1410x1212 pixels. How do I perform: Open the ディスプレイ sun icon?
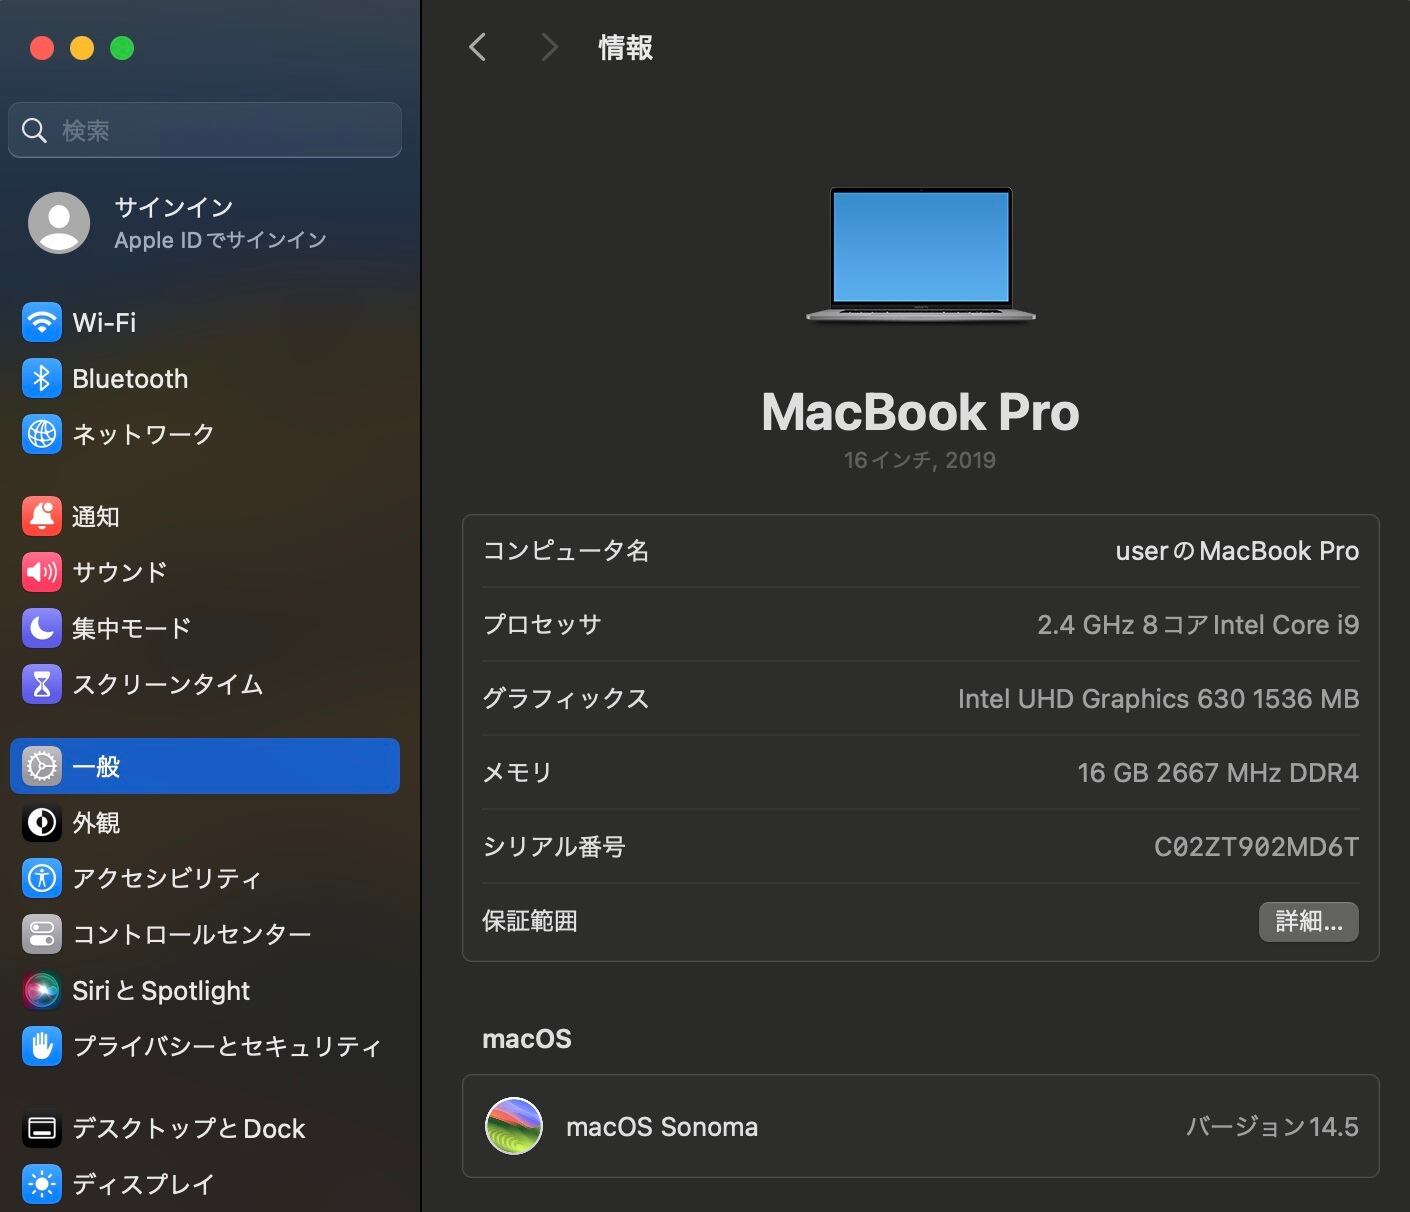[42, 1184]
